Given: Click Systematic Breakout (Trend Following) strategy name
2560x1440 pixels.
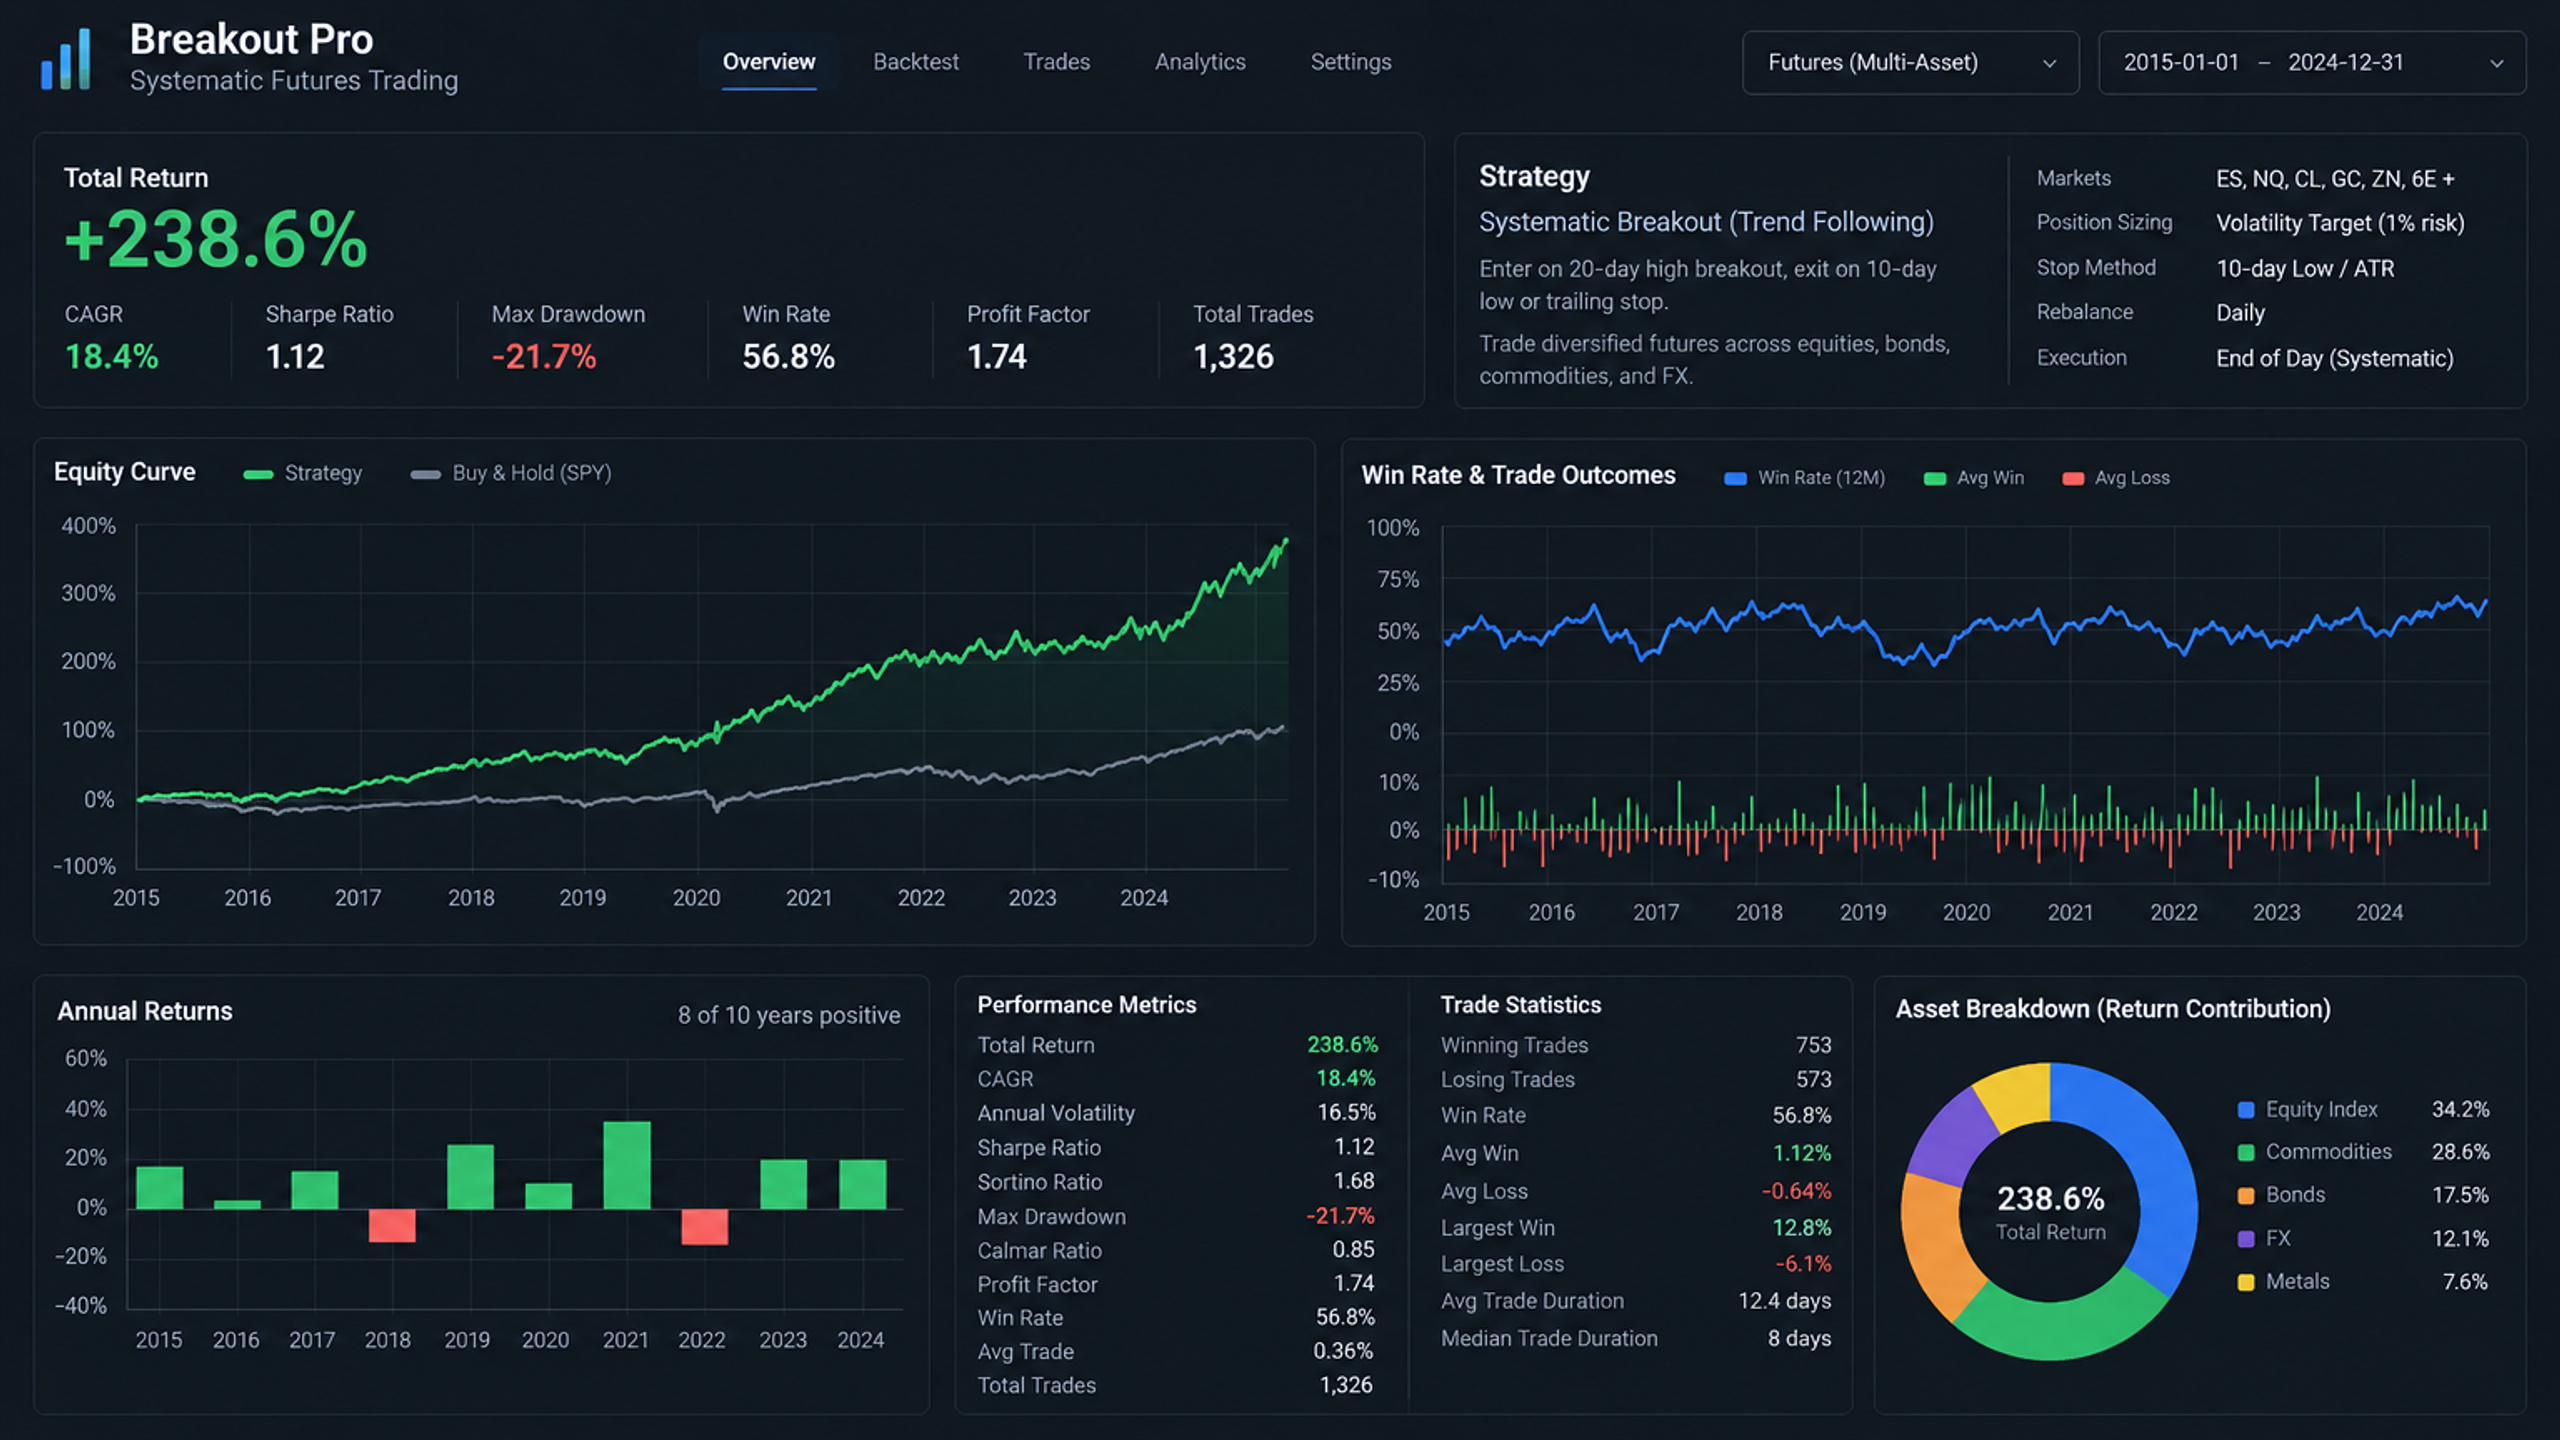Looking at the screenshot, I should point(1706,222).
